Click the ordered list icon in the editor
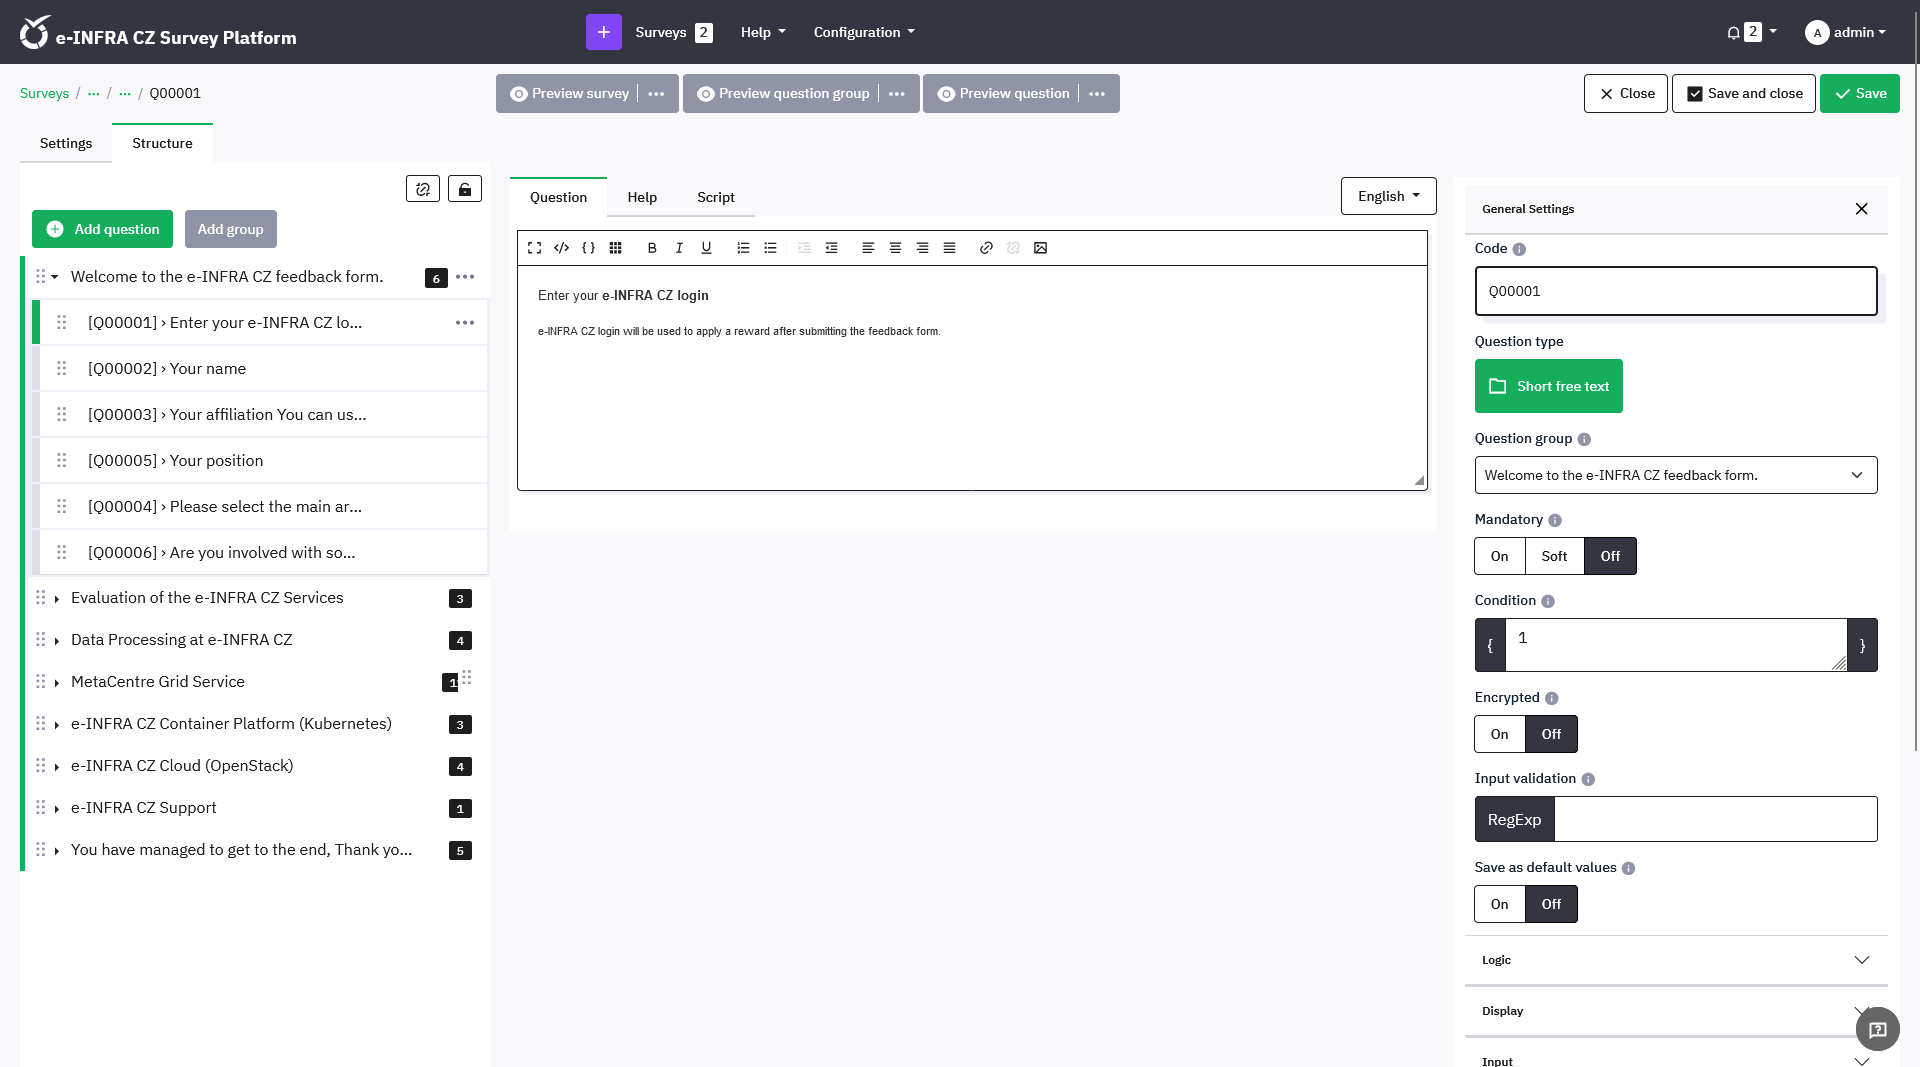 pos(743,248)
